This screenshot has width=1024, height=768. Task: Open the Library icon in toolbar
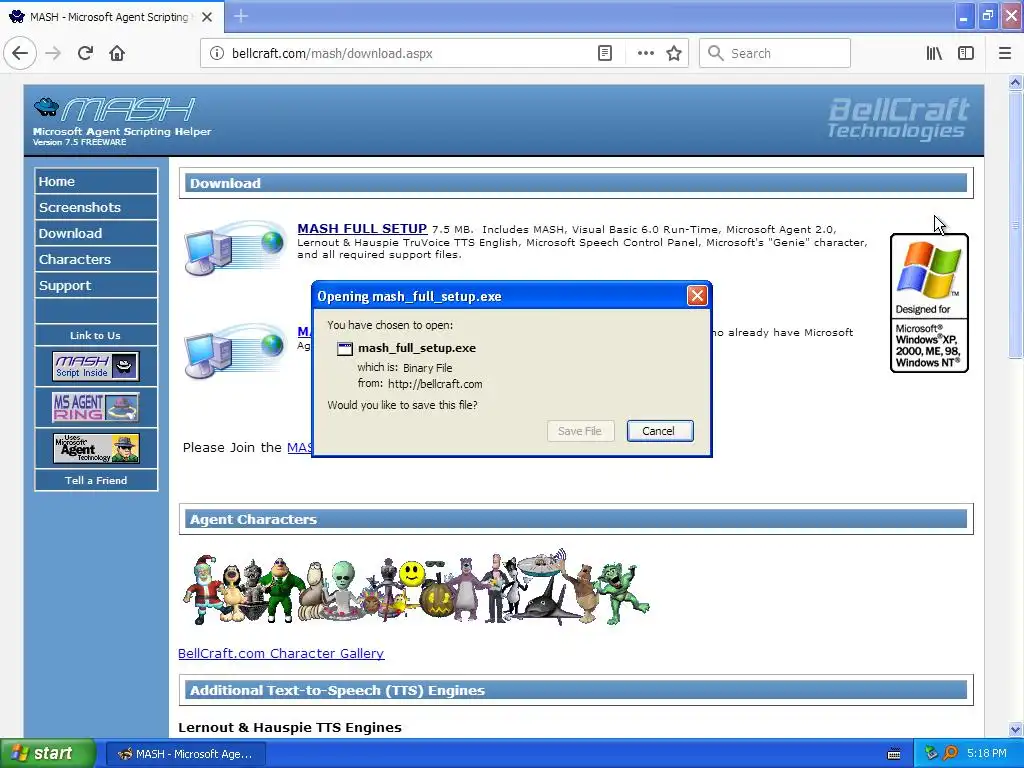coord(934,54)
